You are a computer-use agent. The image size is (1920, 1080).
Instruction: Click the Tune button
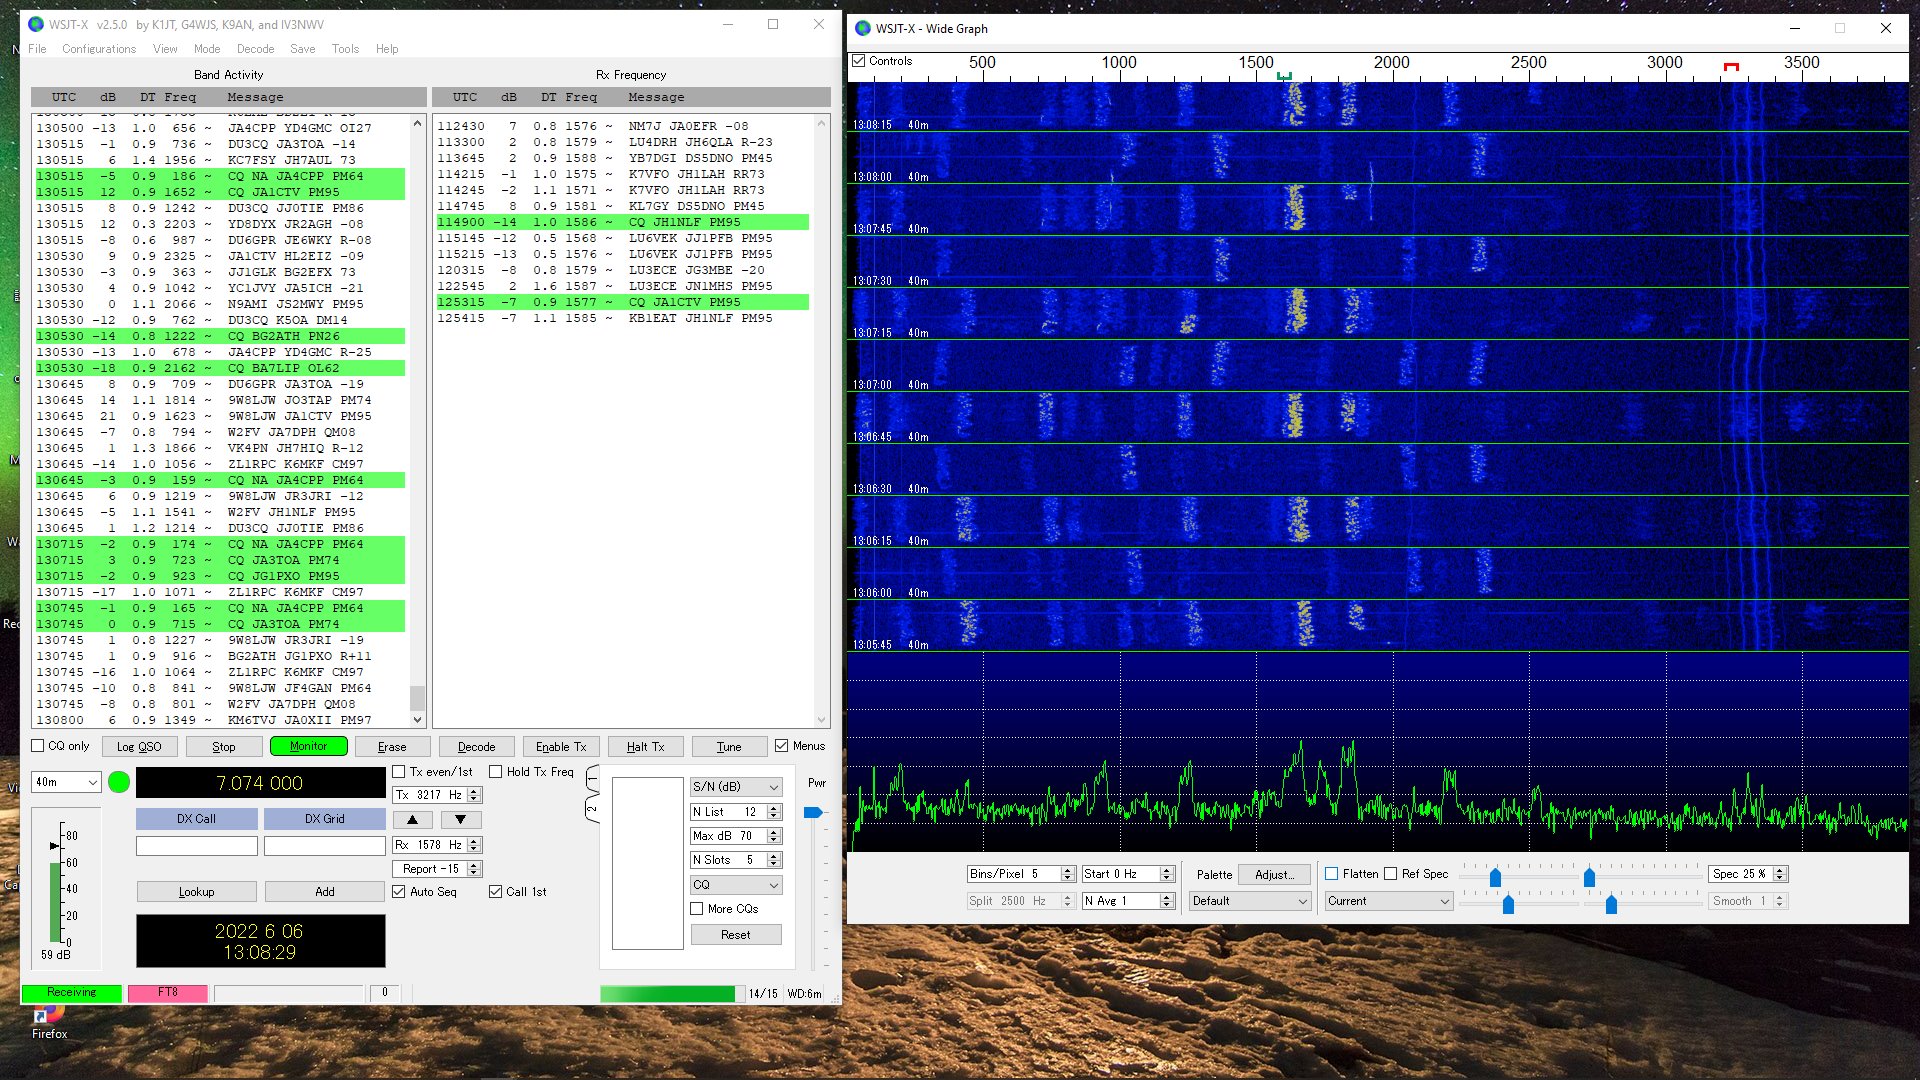coord(729,746)
